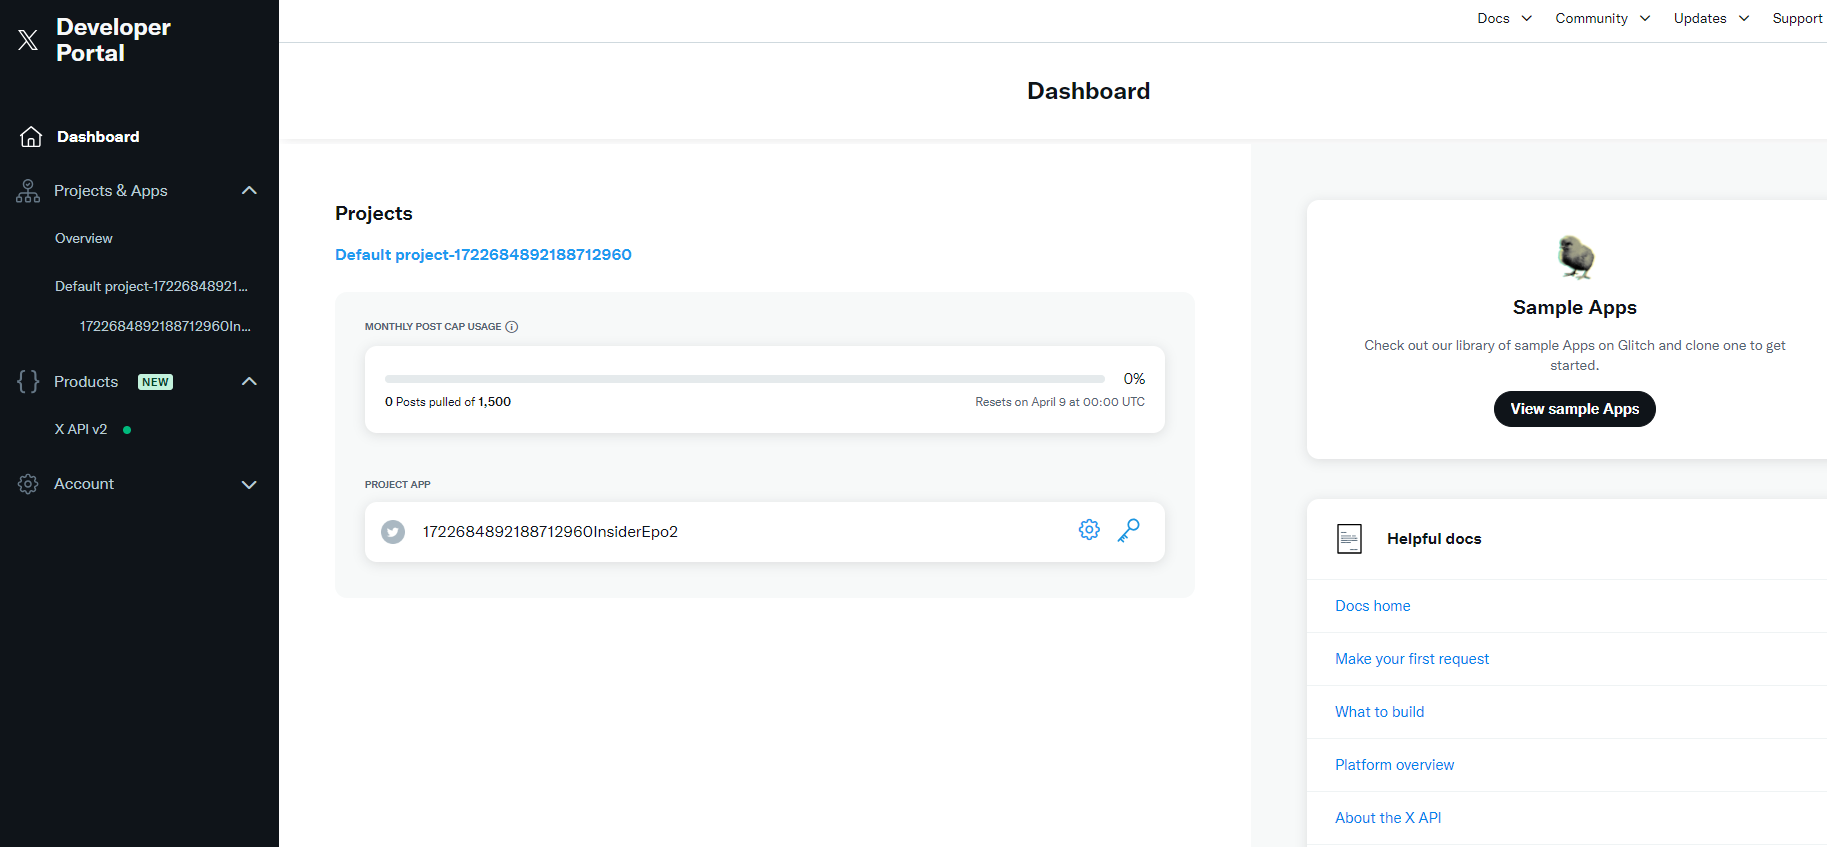
Task: Click the 1722684892188712960InsiderEpo2 app name
Action: (x=550, y=532)
